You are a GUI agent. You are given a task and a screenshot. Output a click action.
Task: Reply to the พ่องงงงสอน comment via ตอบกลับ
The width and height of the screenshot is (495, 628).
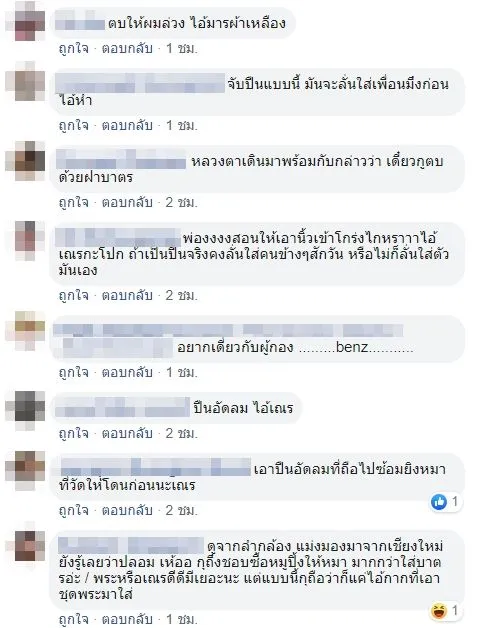pos(127,295)
